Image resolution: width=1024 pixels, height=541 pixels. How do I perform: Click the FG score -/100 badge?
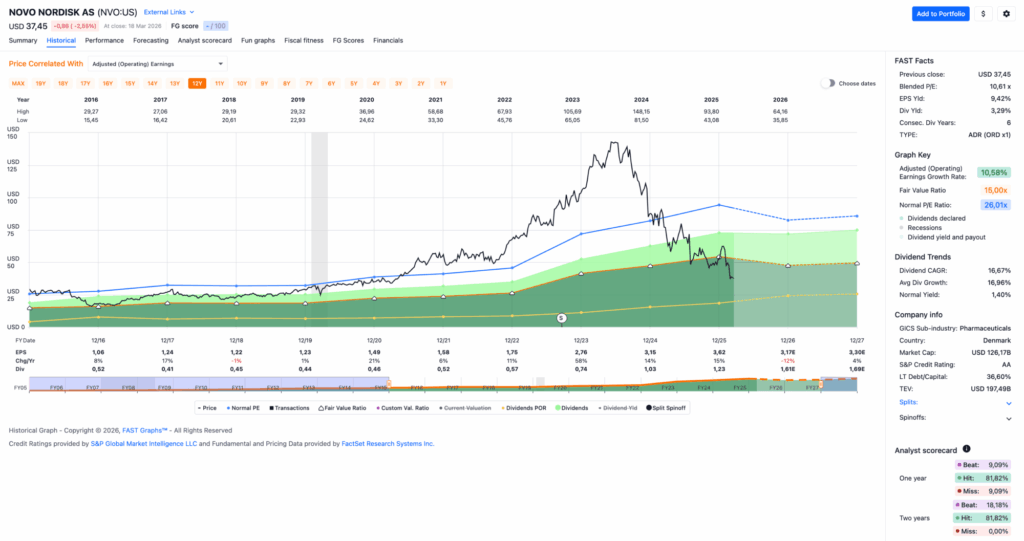(216, 26)
